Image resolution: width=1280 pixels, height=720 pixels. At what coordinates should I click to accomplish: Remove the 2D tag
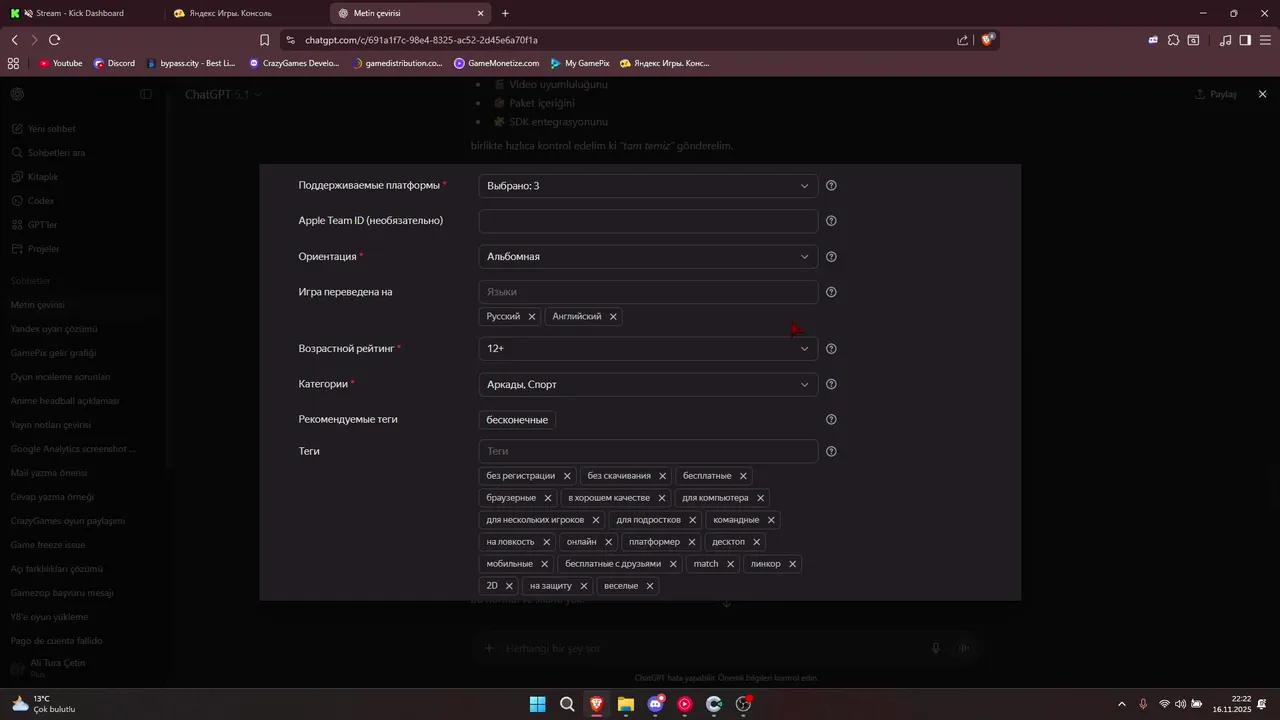(x=509, y=586)
